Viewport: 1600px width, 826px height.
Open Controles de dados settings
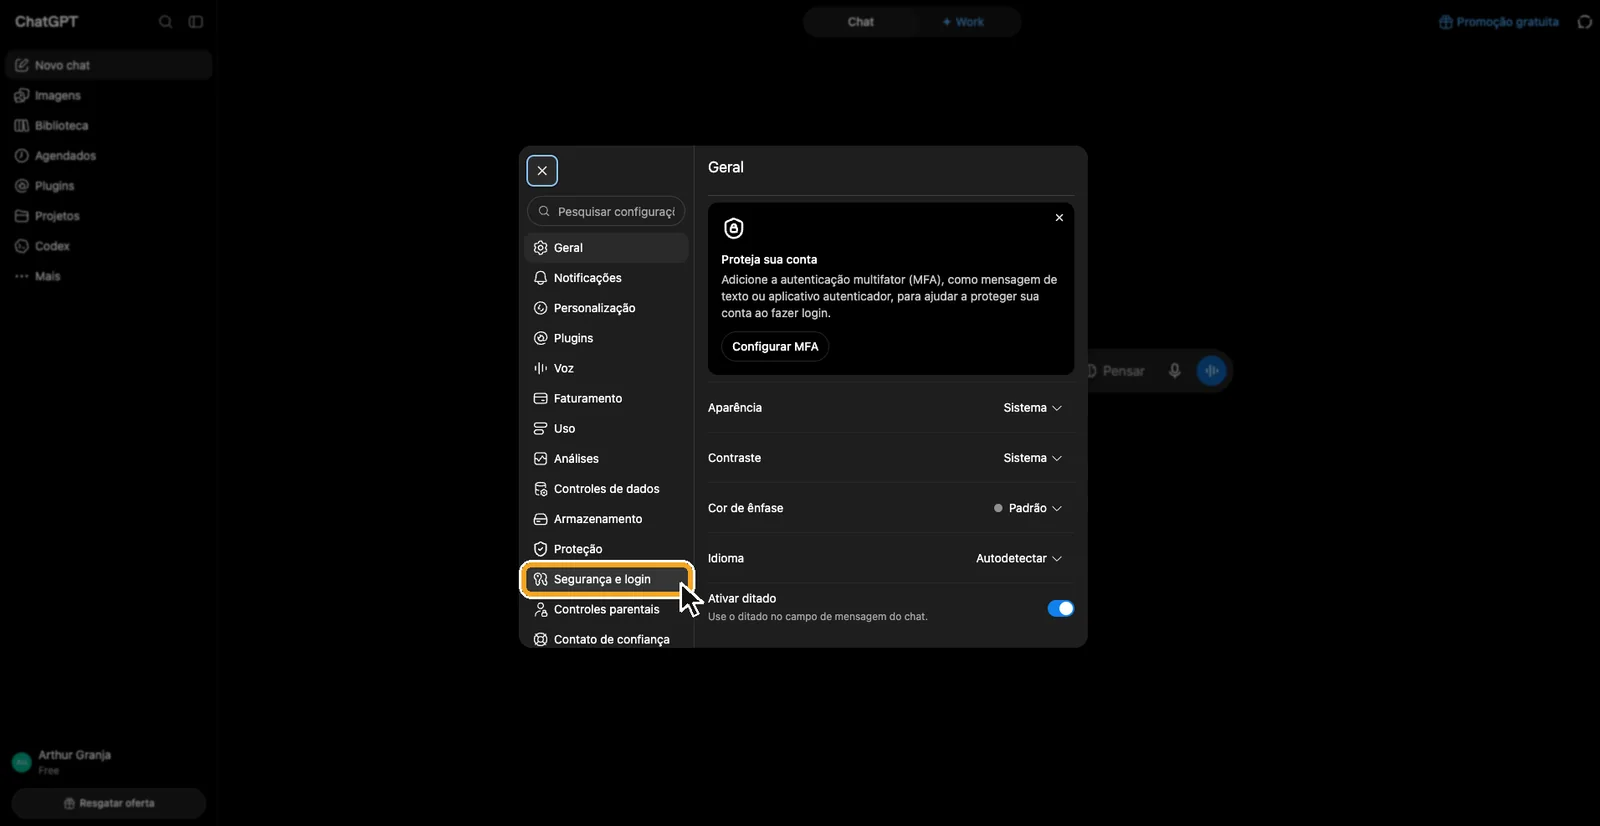click(606, 489)
